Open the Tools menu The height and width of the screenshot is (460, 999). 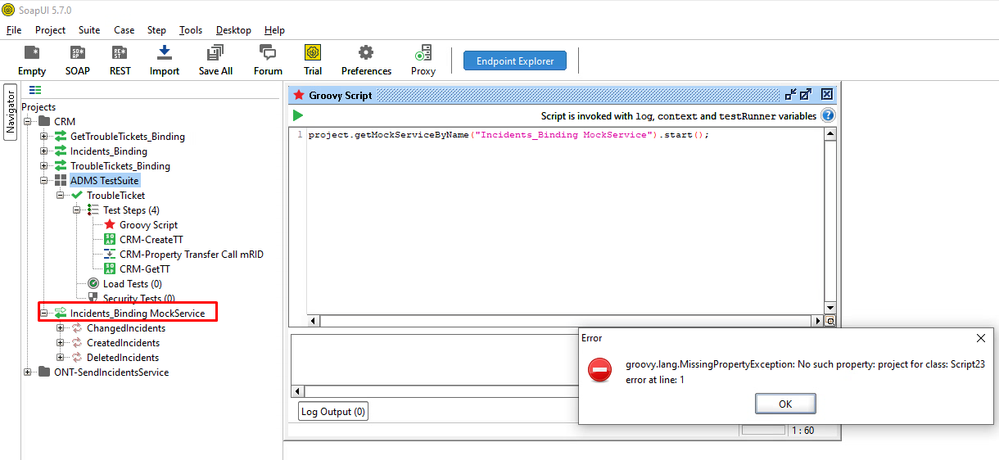(190, 30)
